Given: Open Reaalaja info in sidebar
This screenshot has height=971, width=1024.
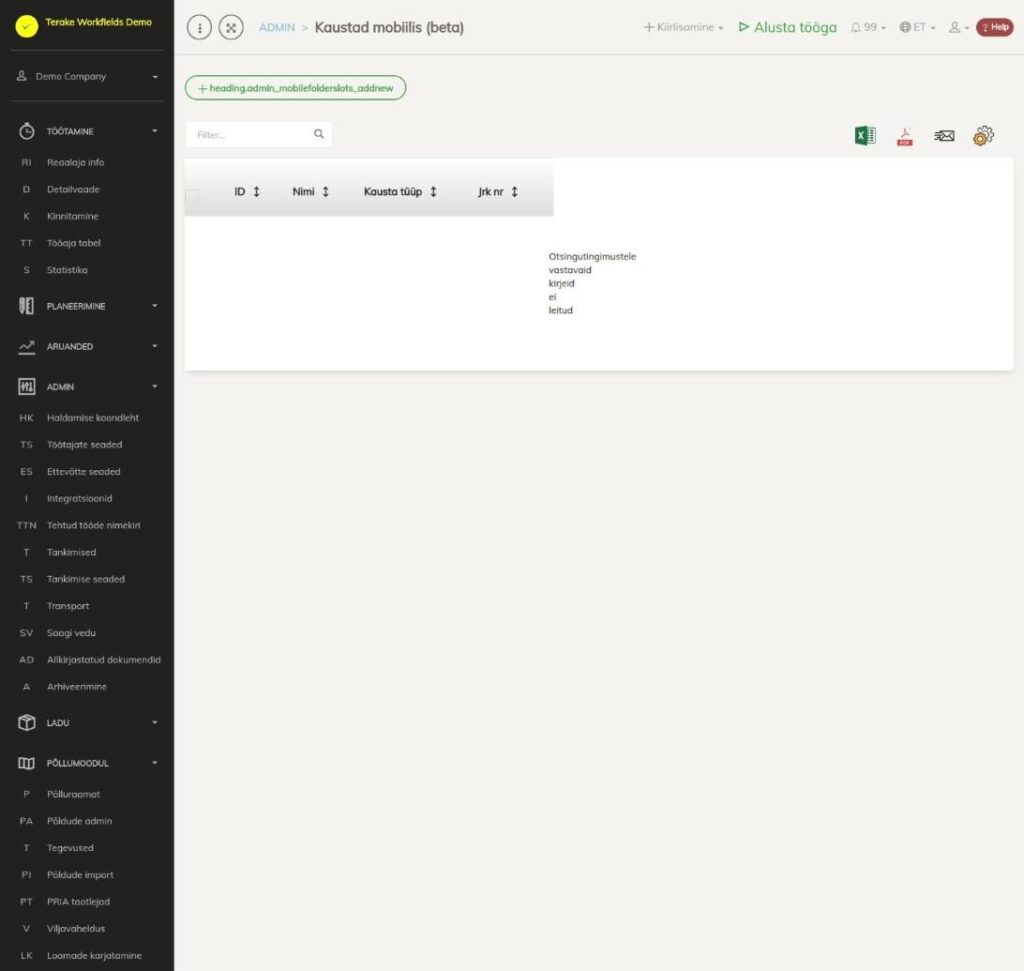Looking at the screenshot, I should 76,163.
